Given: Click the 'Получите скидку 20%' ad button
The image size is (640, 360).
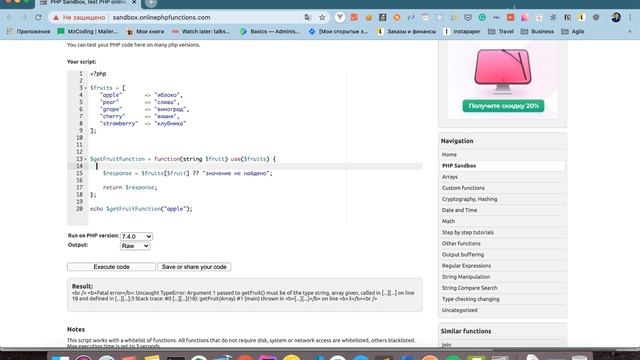Looking at the screenshot, I should click(x=503, y=106).
